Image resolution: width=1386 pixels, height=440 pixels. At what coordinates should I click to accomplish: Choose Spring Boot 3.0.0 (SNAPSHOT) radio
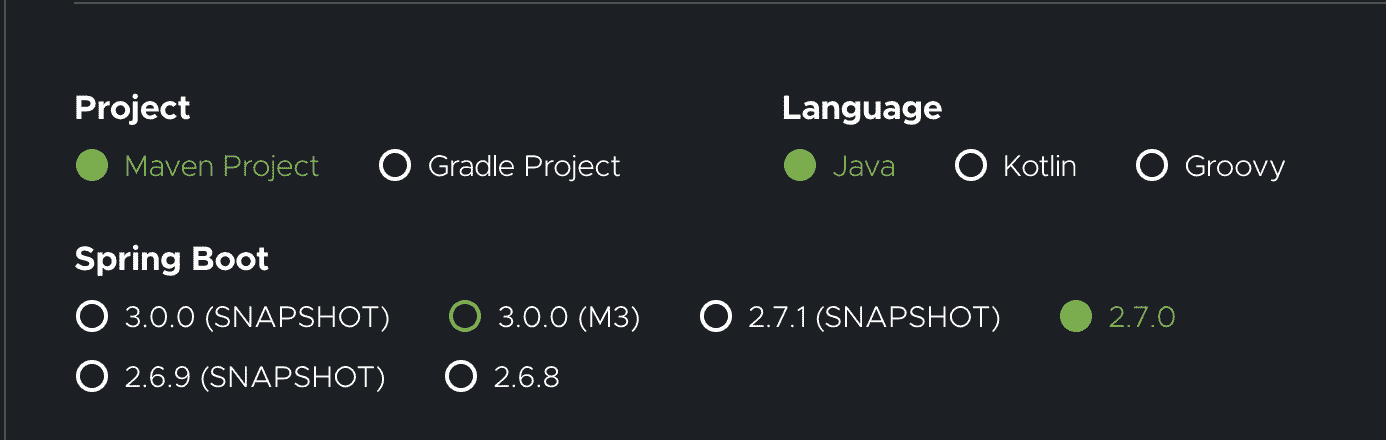(x=92, y=317)
